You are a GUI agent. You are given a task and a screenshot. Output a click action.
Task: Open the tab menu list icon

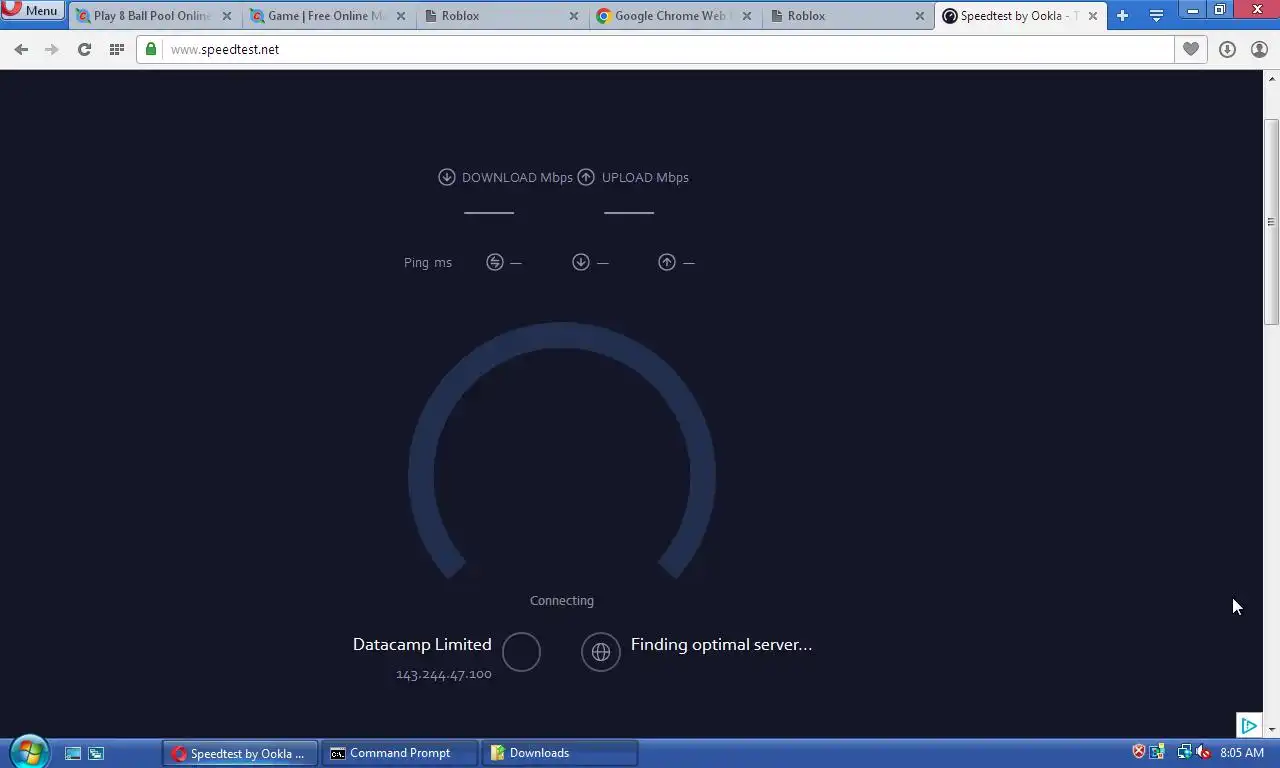tap(1156, 16)
